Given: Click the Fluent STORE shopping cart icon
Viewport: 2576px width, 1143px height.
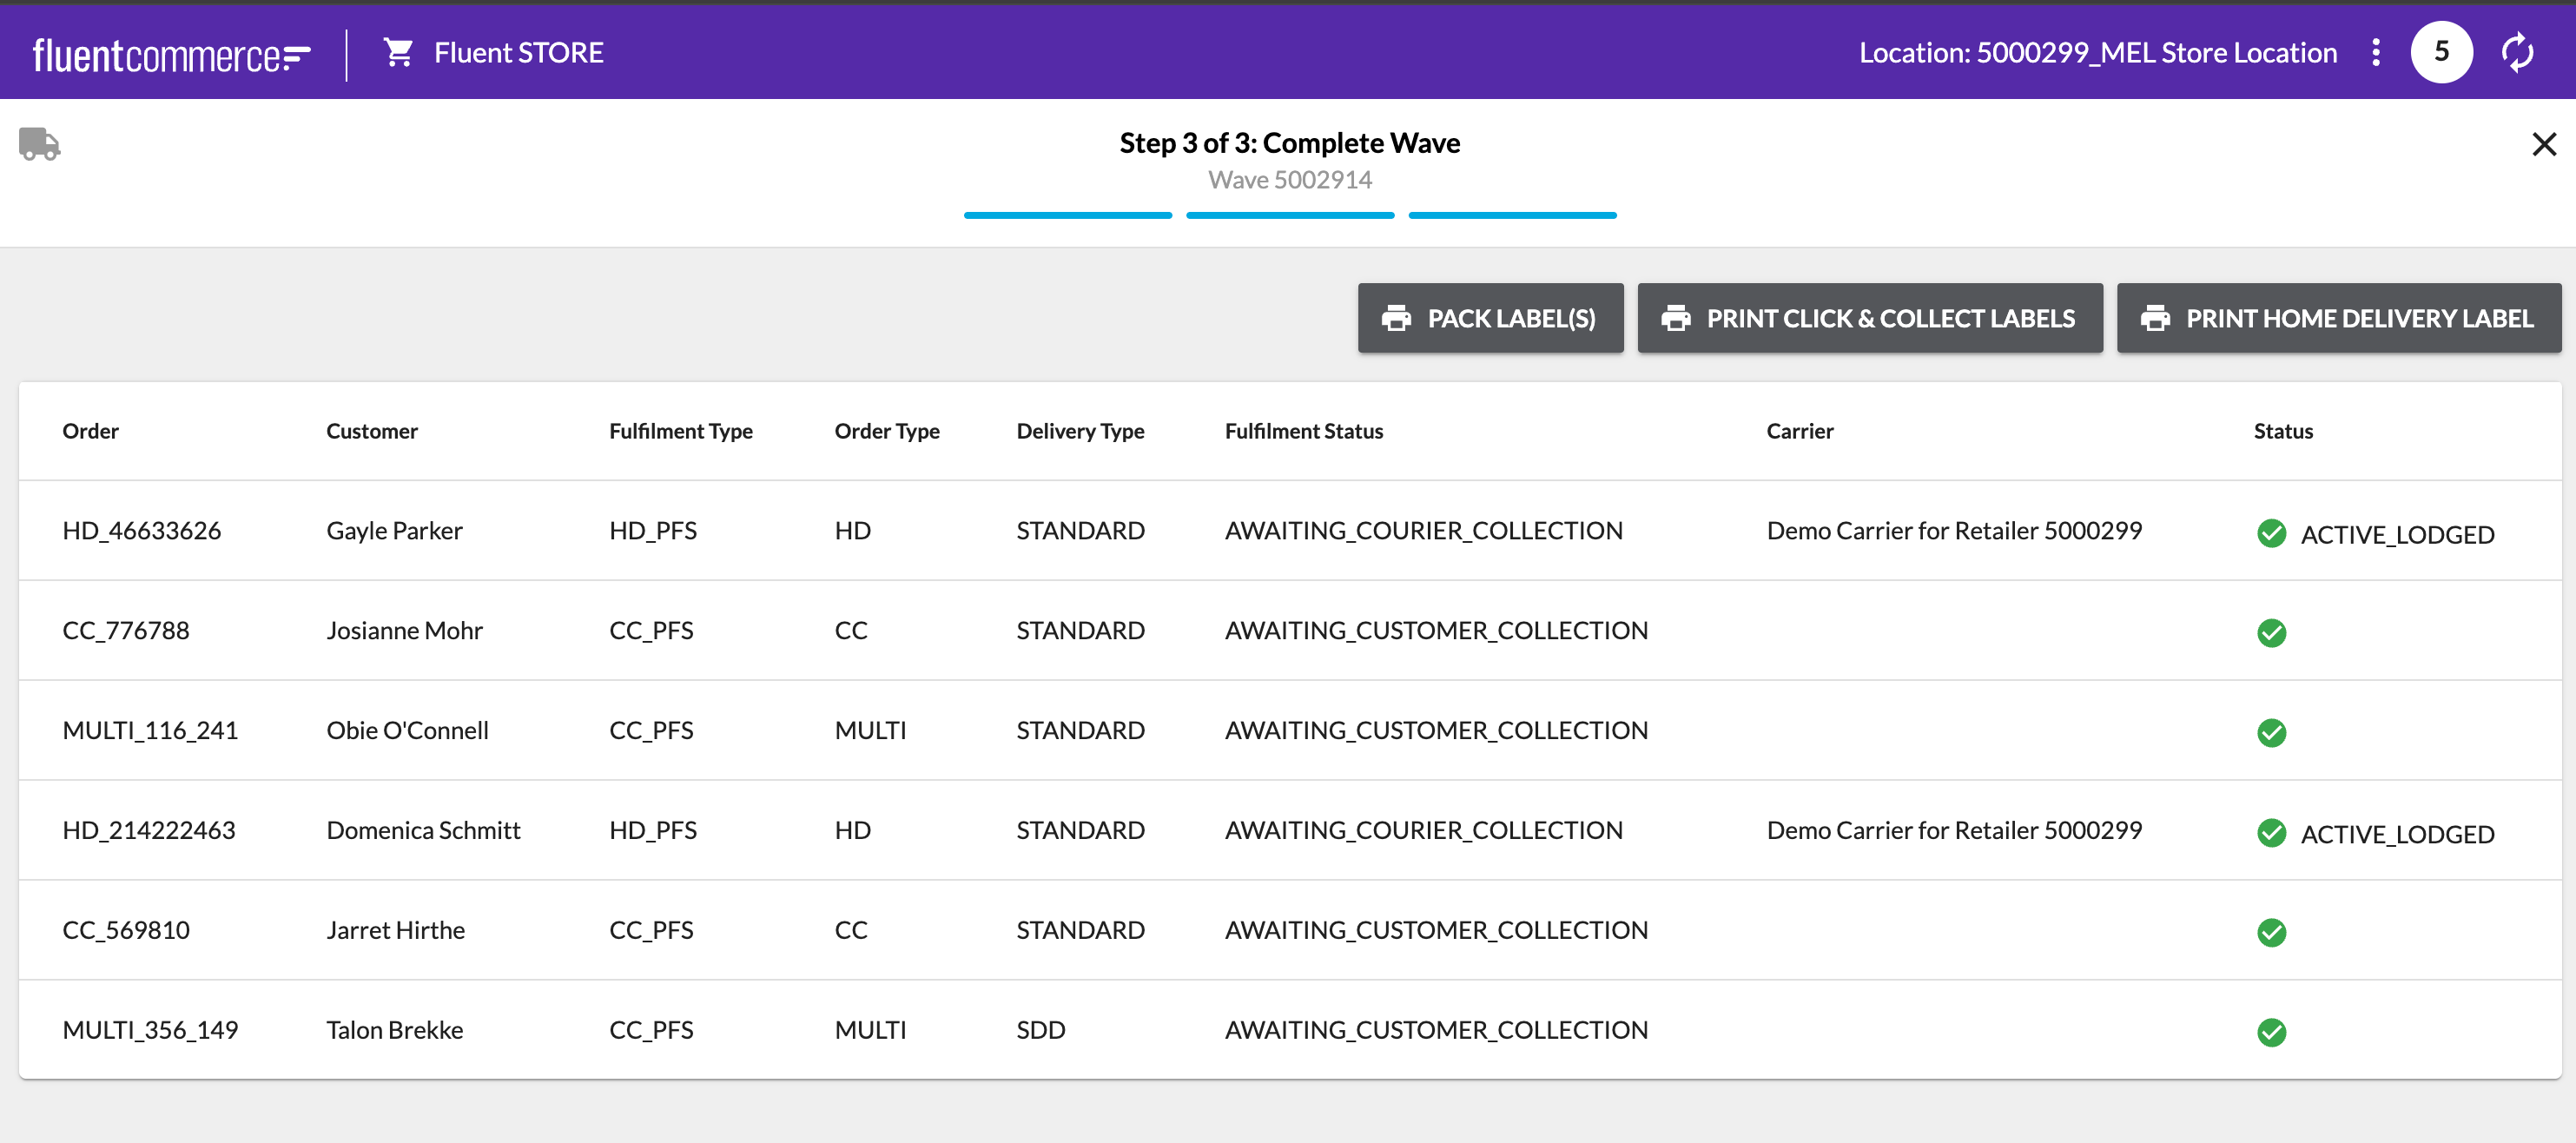Looking at the screenshot, I should click(398, 52).
